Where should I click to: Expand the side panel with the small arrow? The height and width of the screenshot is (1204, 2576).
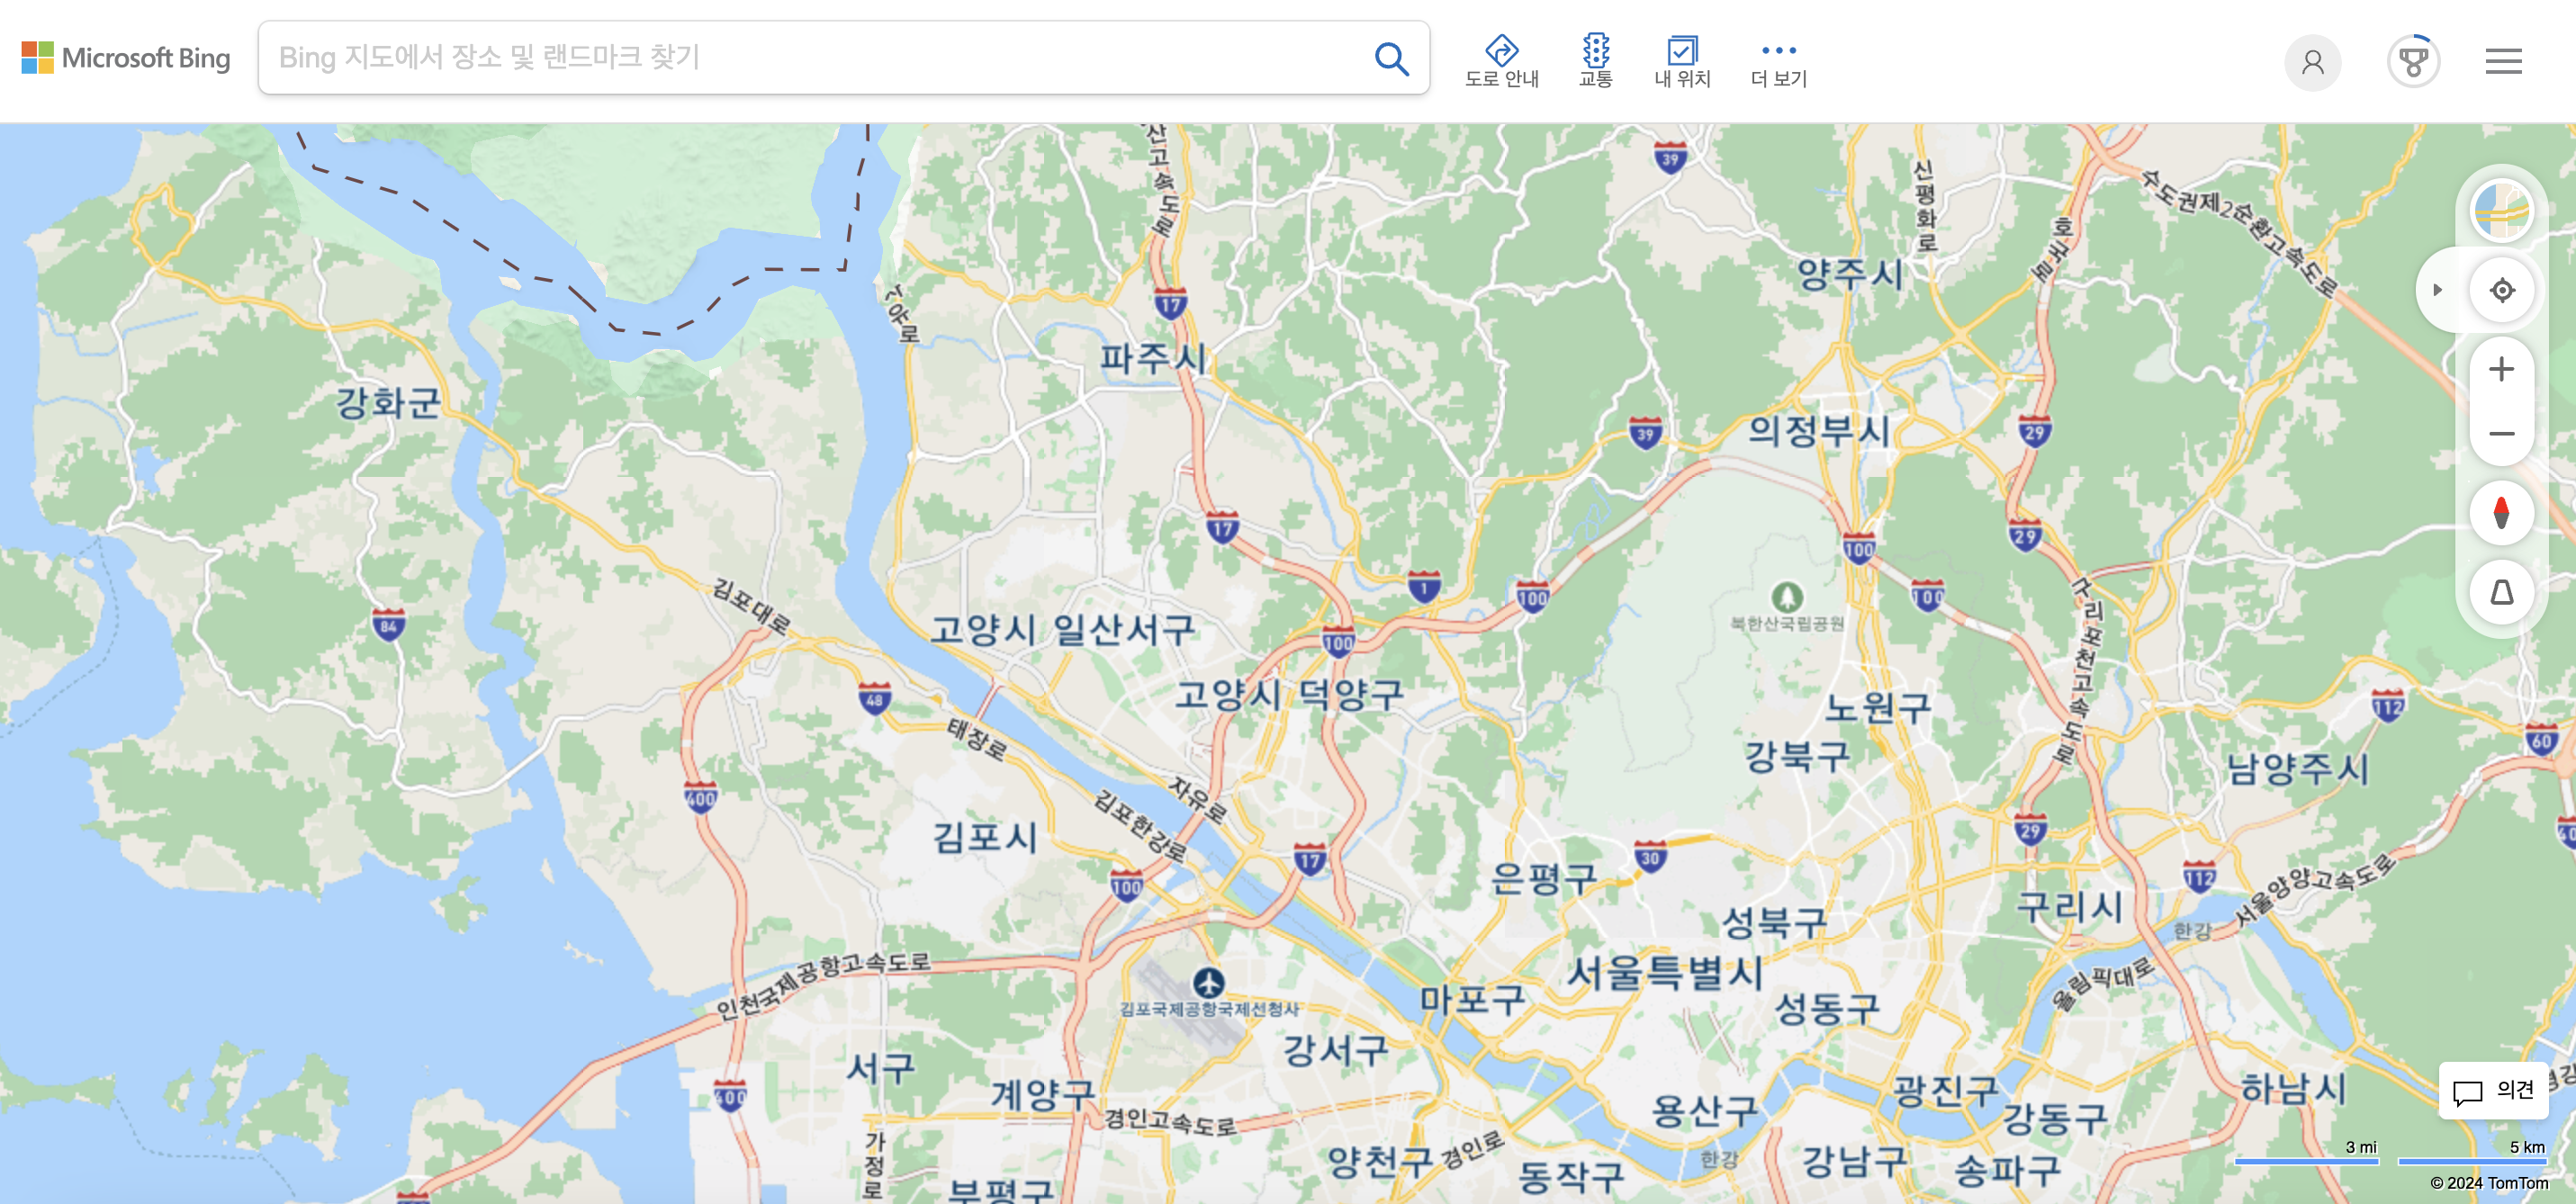(x=2438, y=289)
